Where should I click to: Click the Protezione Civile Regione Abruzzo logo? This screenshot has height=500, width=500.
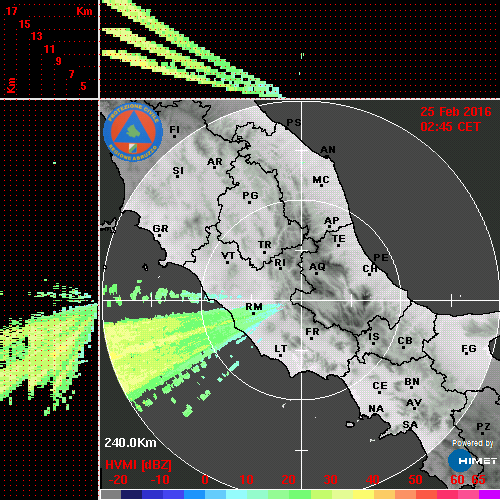pyautogui.click(x=133, y=132)
